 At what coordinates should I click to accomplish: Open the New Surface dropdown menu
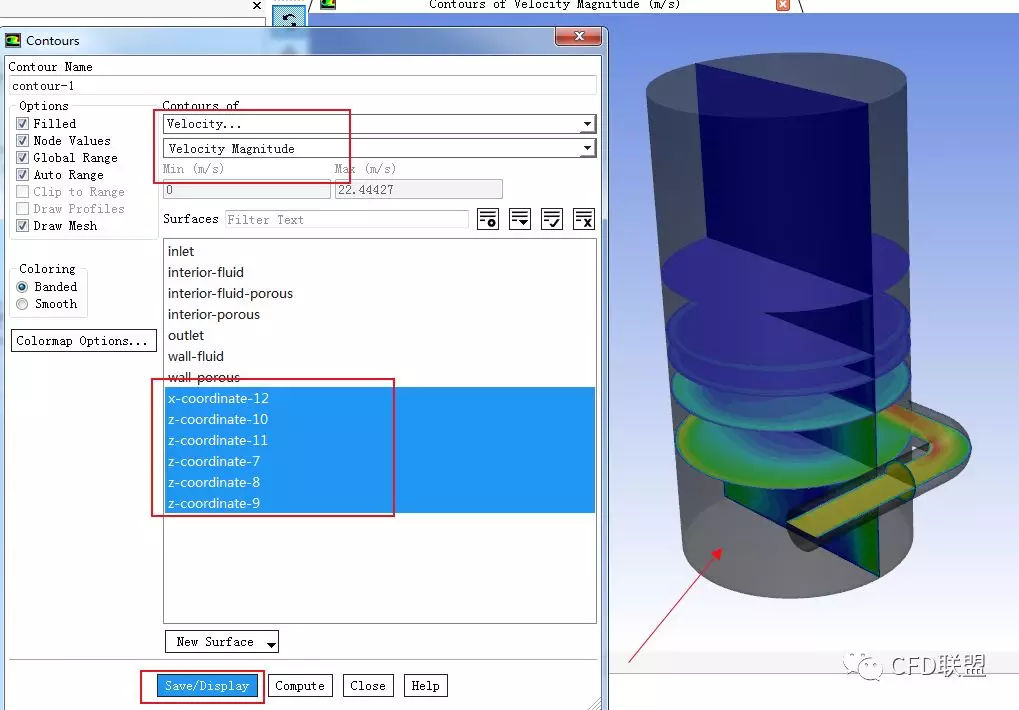pos(221,642)
